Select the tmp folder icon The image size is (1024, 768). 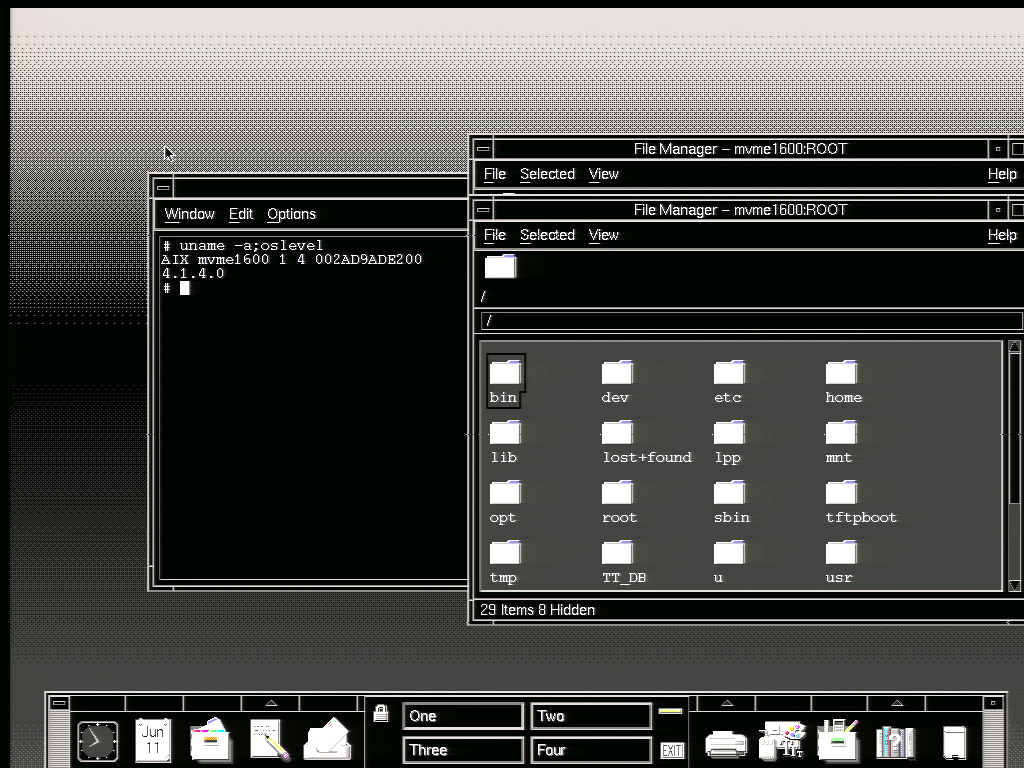point(505,552)
